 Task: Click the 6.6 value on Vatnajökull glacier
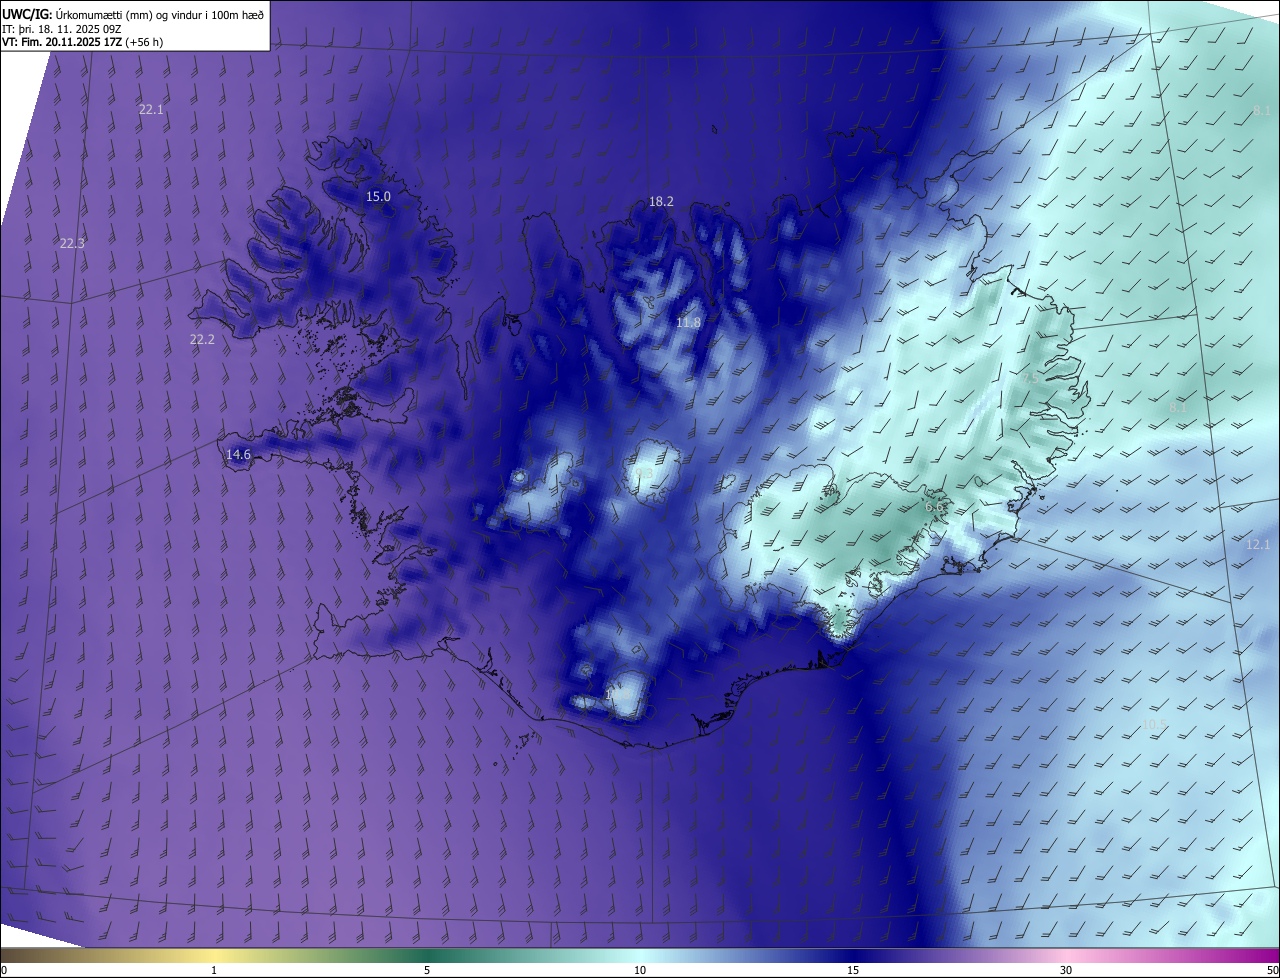click(934, 508)
